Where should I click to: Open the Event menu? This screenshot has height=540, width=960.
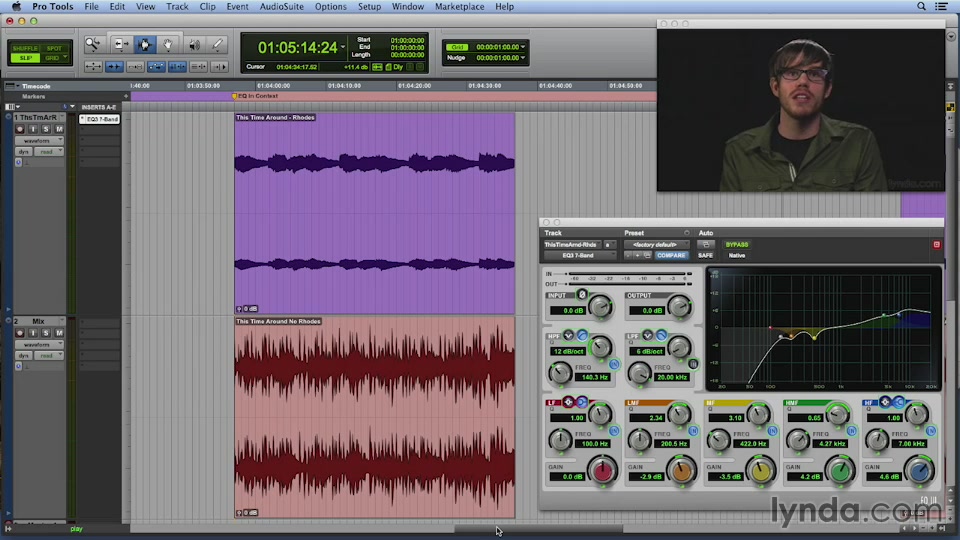[237, 7]
